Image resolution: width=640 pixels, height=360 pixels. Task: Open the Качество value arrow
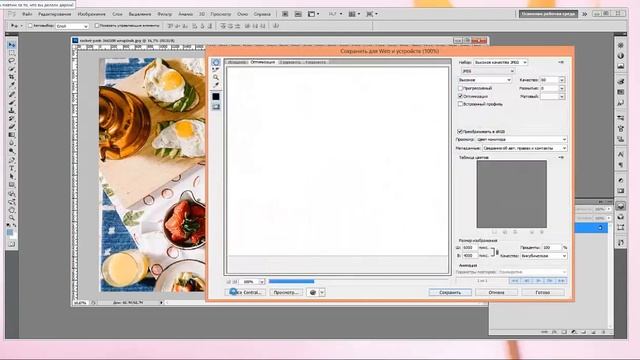[562, 80]
